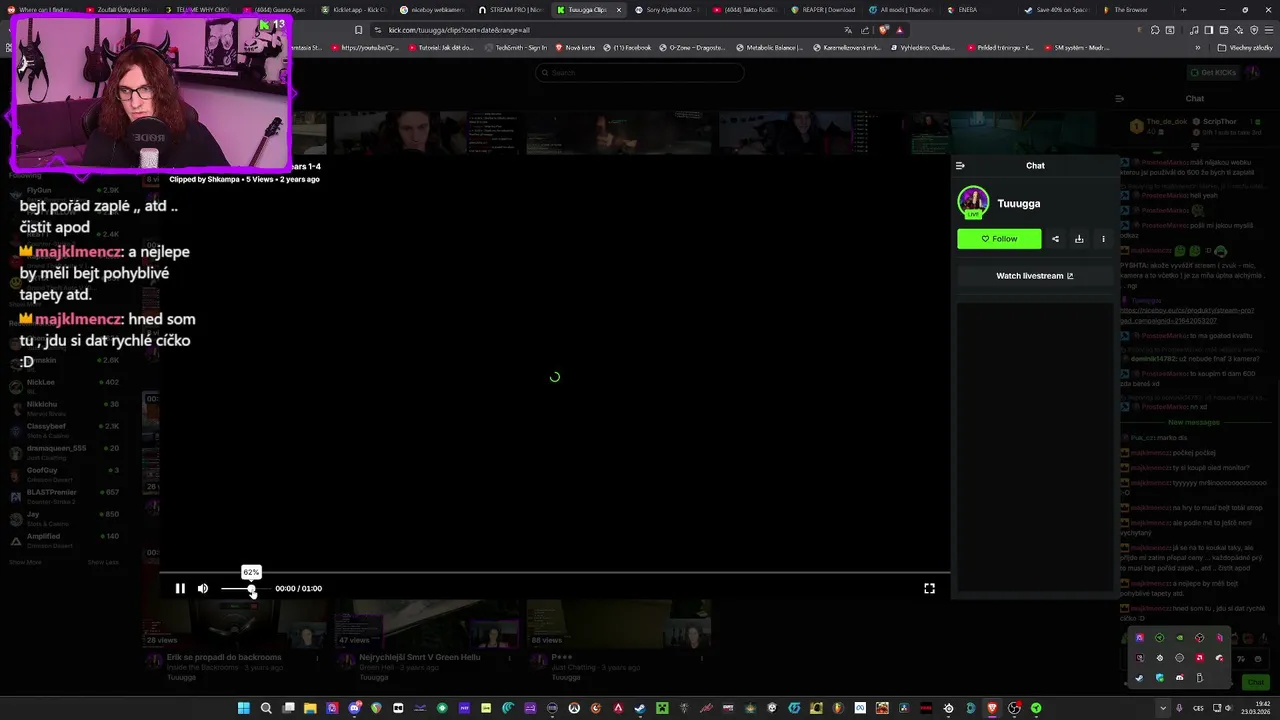Seek on the clip progress bar

coord(555,574)
